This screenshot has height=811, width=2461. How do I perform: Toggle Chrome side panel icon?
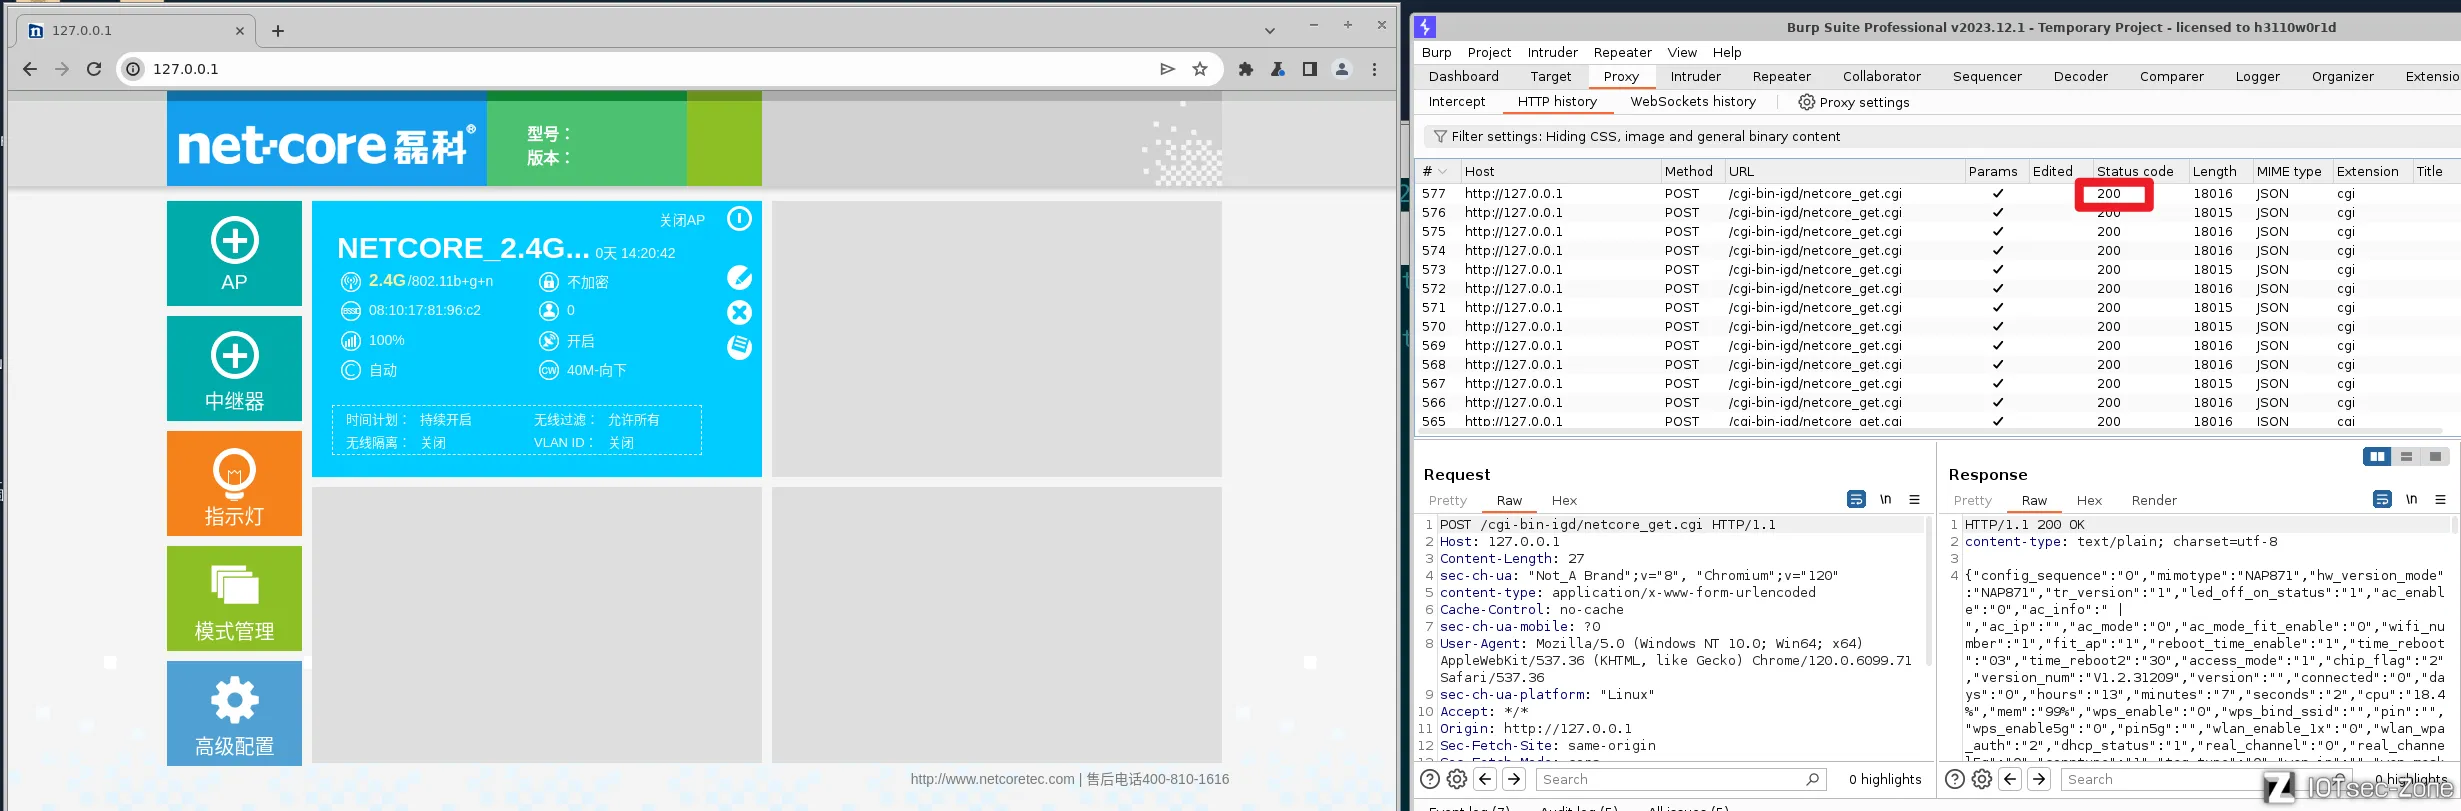[x=1310, y=69]
